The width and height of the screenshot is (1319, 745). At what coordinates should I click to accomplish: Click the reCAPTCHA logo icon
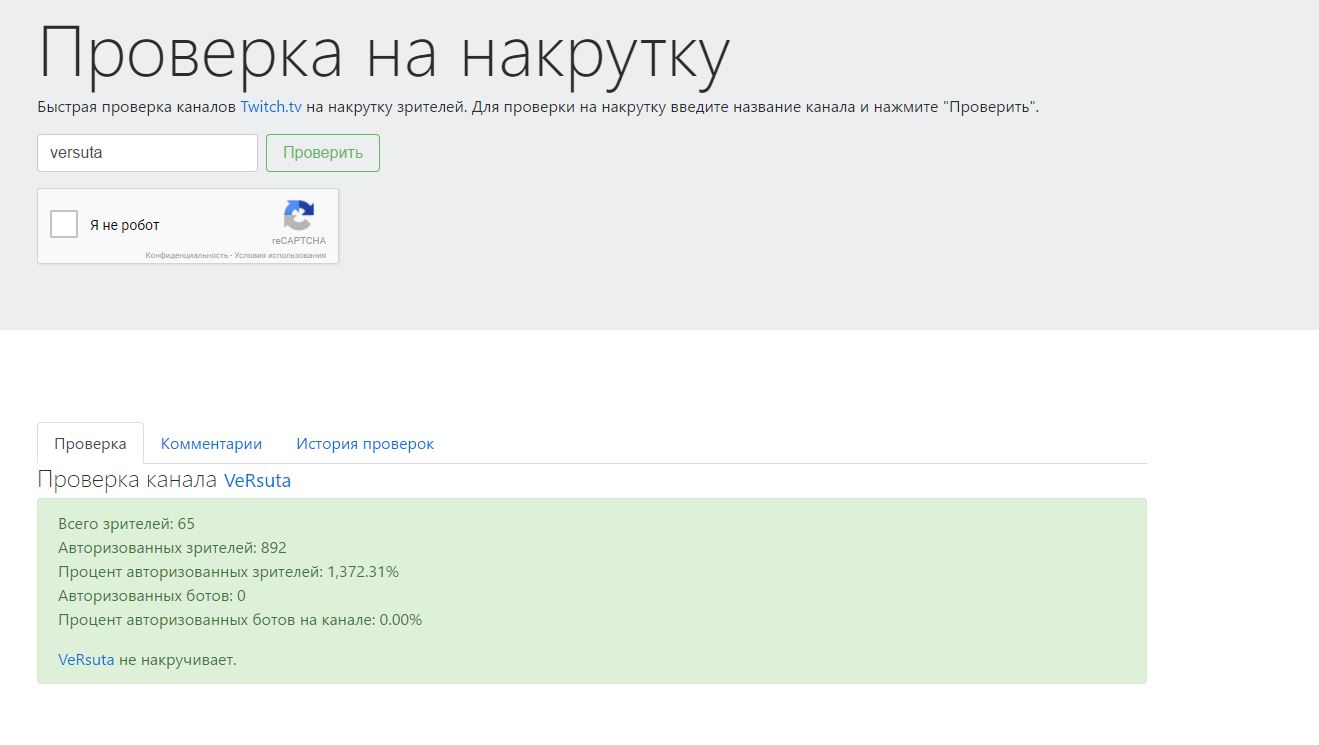[x=298, y=215]
